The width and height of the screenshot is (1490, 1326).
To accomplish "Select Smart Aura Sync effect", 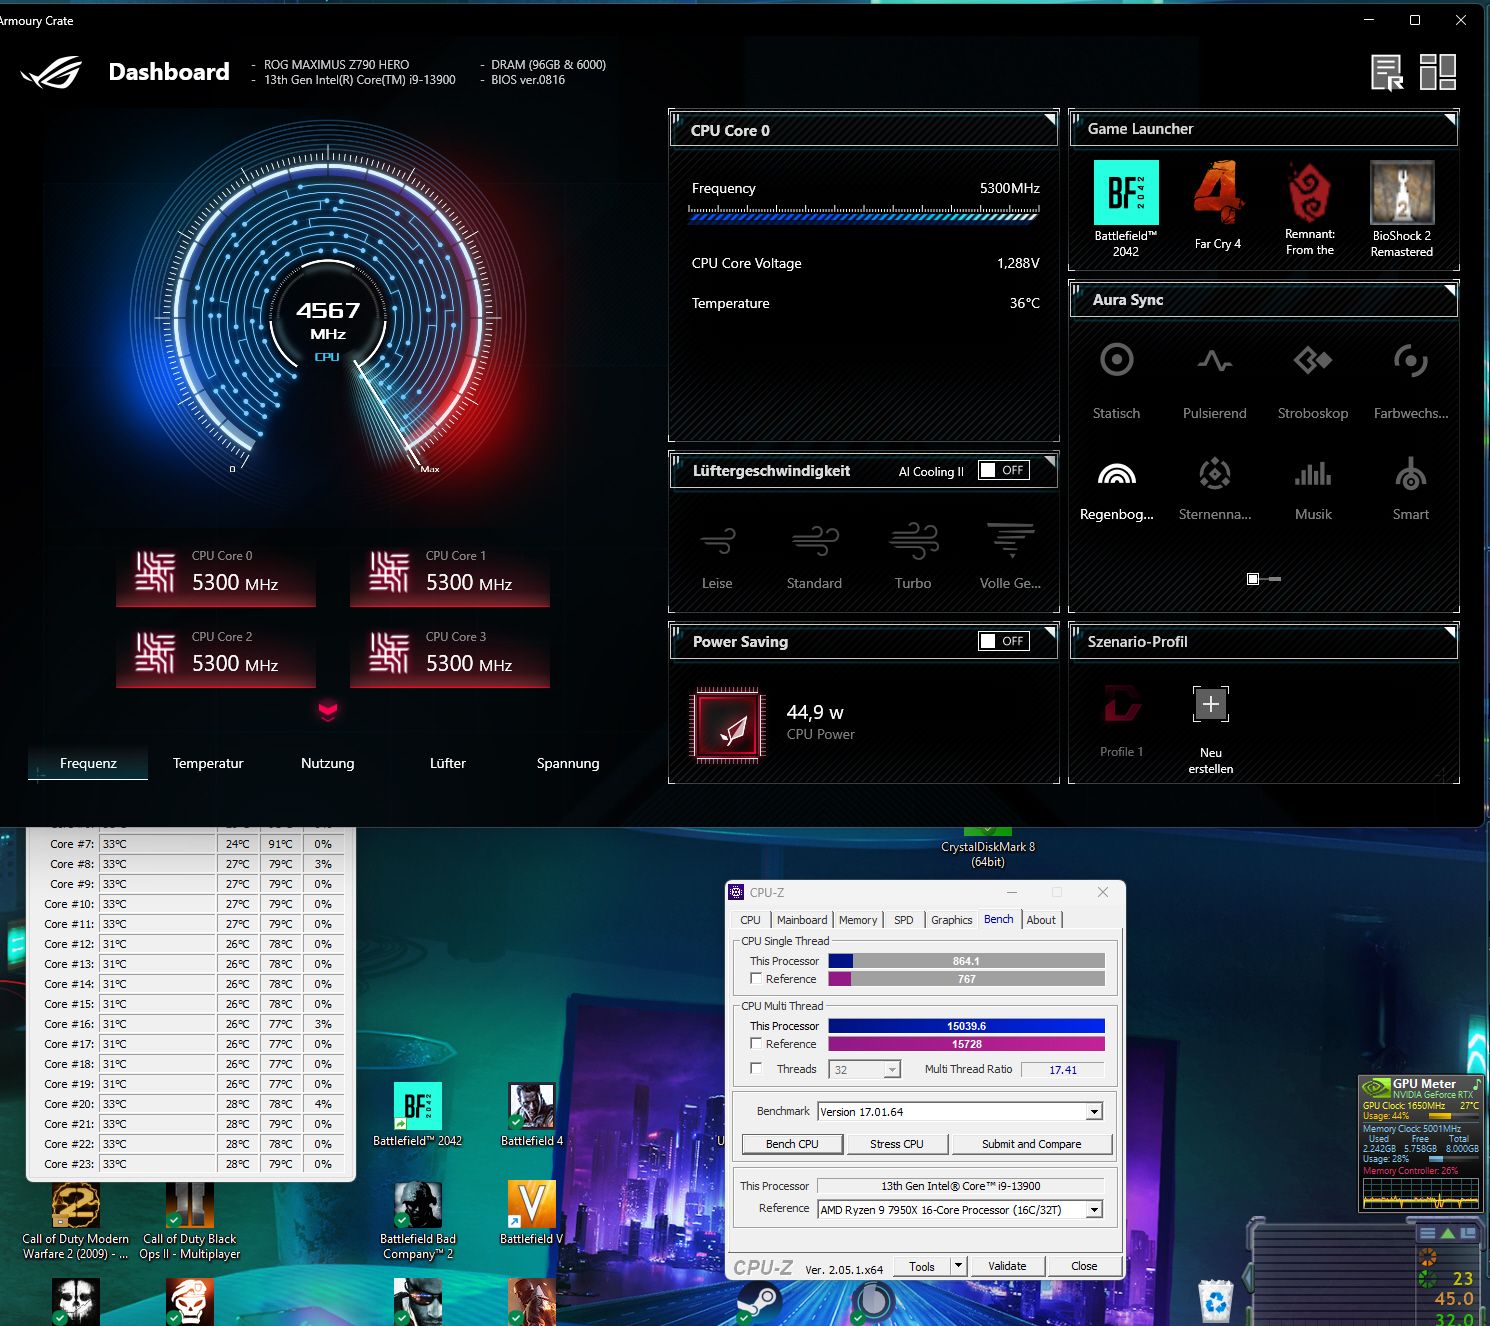I will tap(1411, 474).
